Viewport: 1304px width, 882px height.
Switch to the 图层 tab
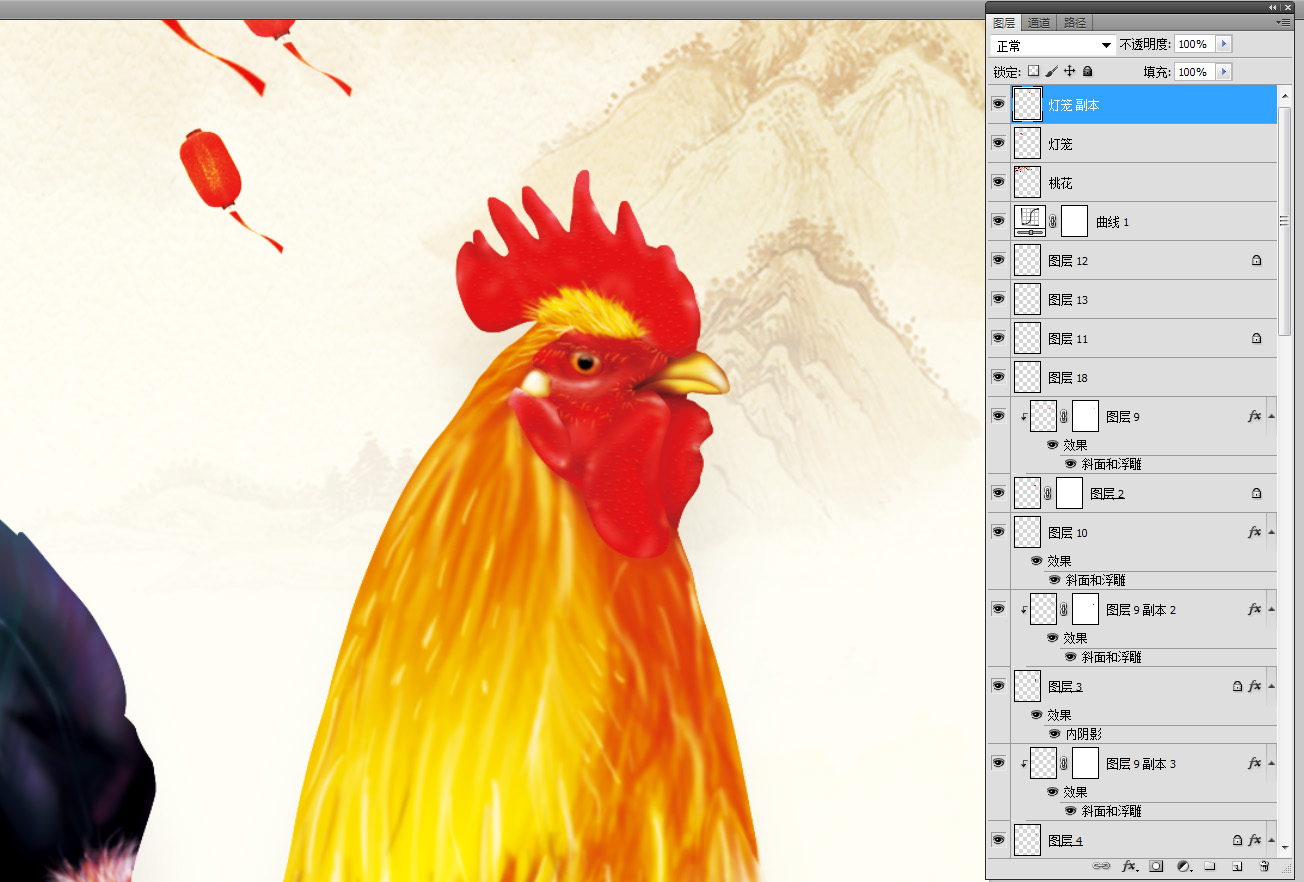point(1004,22)
